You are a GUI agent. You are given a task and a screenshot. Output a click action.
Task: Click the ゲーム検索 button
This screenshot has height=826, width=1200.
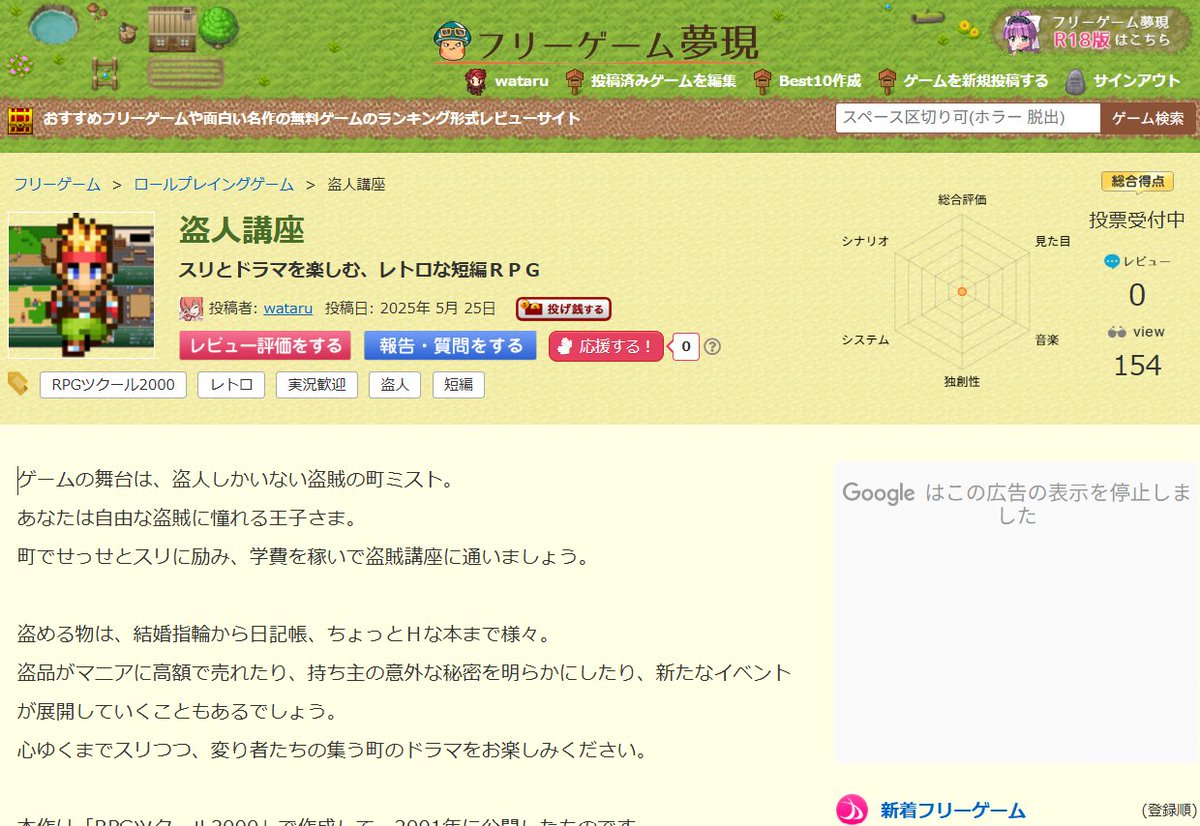tap(1148, 118)
